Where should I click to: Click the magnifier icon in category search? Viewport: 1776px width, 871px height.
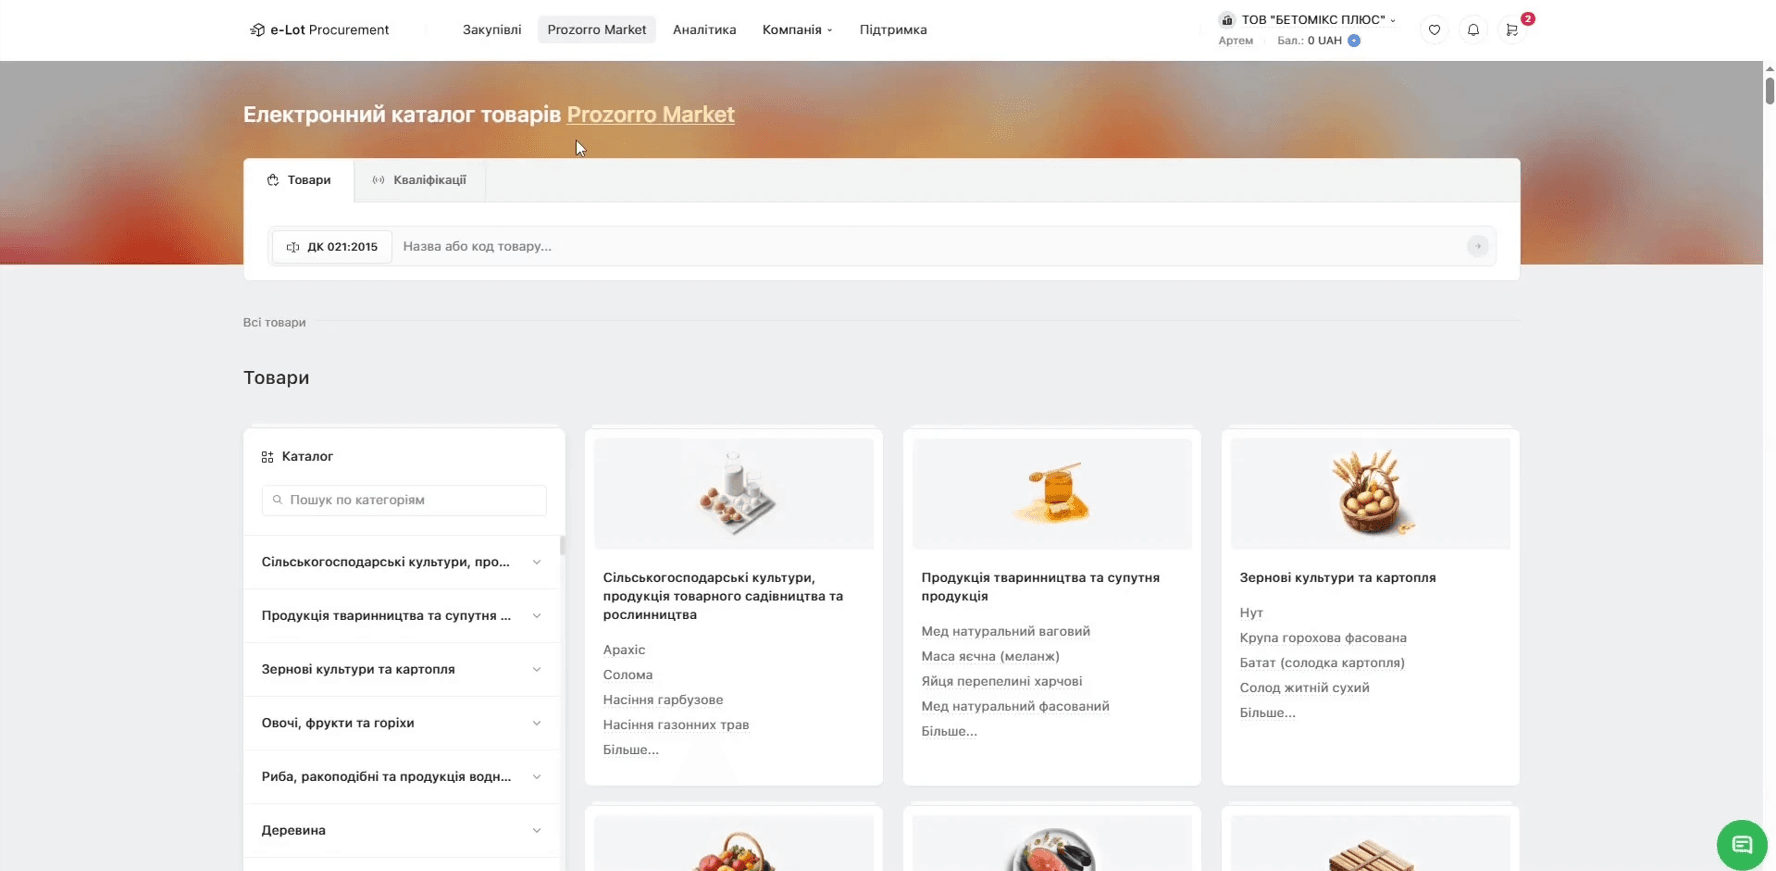(278, 500)
